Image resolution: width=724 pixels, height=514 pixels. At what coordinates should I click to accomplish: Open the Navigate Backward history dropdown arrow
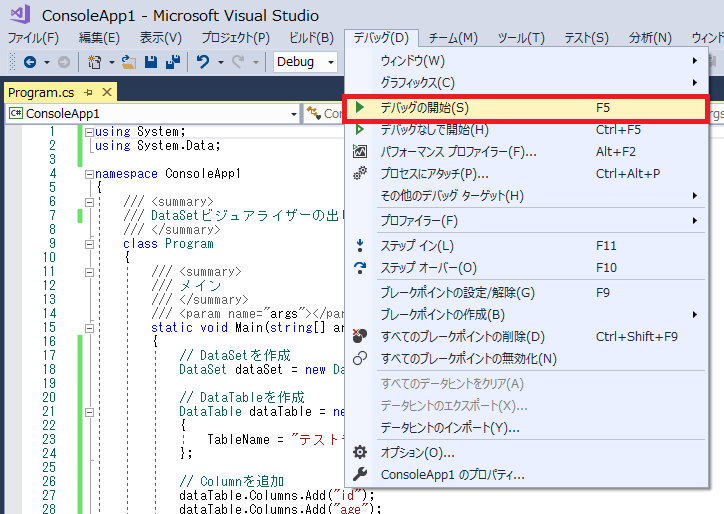[x=47, y=62]
